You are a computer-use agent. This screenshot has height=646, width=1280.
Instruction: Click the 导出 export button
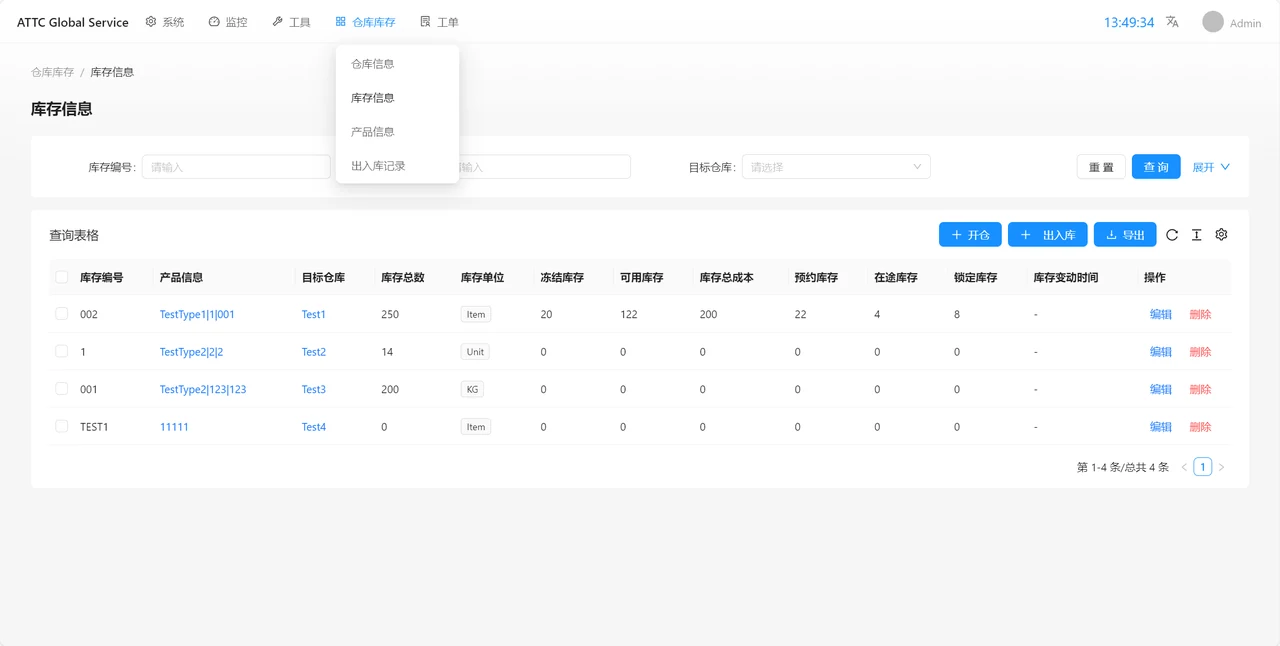click(x=1125, y=235)
